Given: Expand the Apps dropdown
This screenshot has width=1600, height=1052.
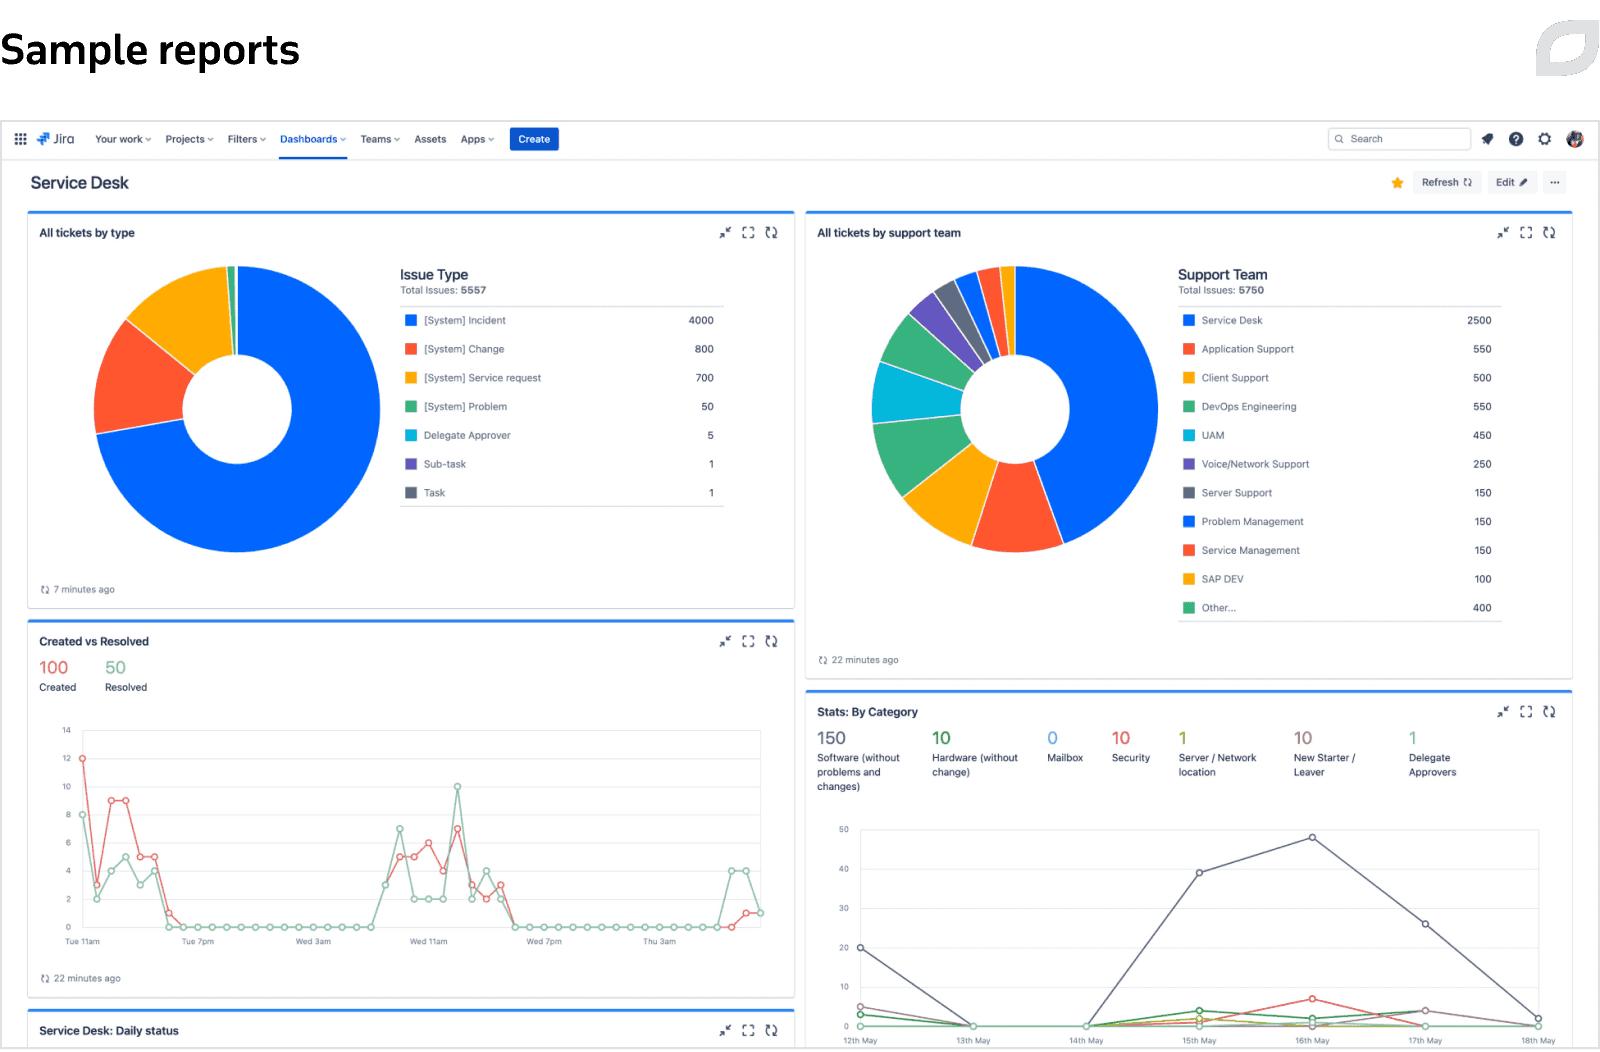Looking at the screenshot, I should coord(477,139).
